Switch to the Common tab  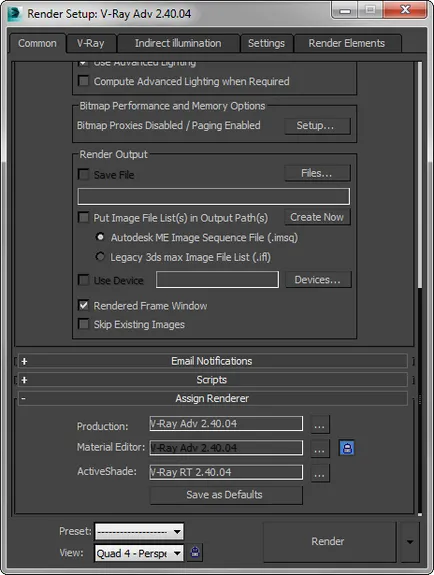click(37, 43)
